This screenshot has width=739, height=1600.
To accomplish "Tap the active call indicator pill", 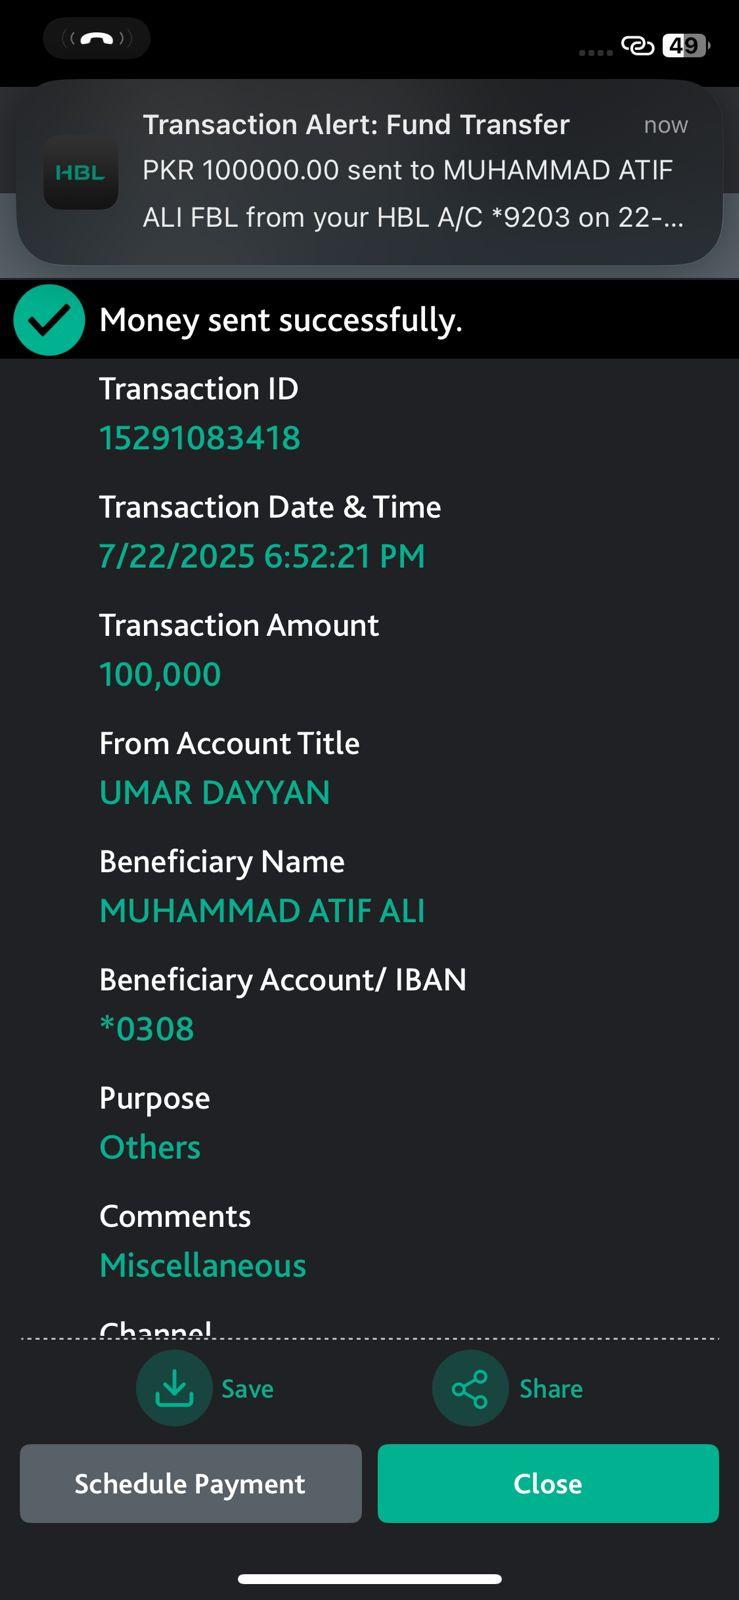I will click(96, 39).
